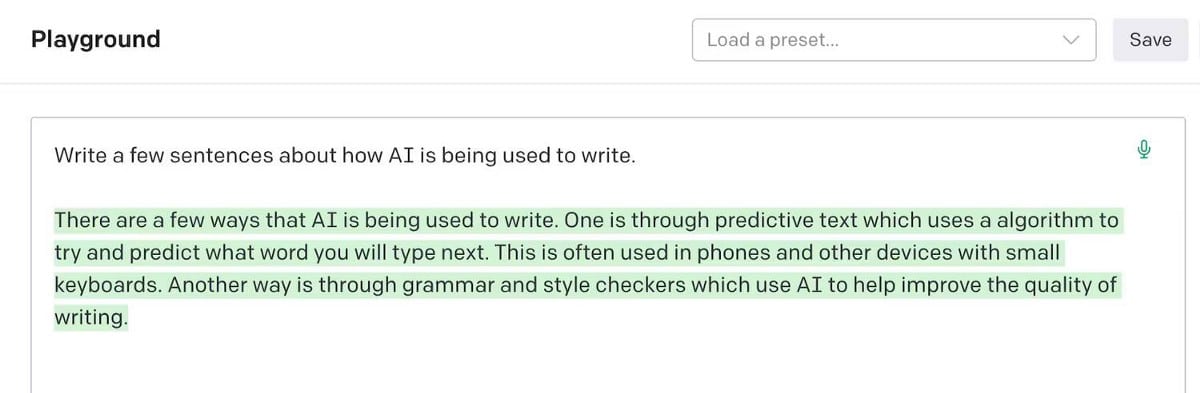Click the Save button
The height and width of the screenshot is (393, 1200).
pos(1150,40)
